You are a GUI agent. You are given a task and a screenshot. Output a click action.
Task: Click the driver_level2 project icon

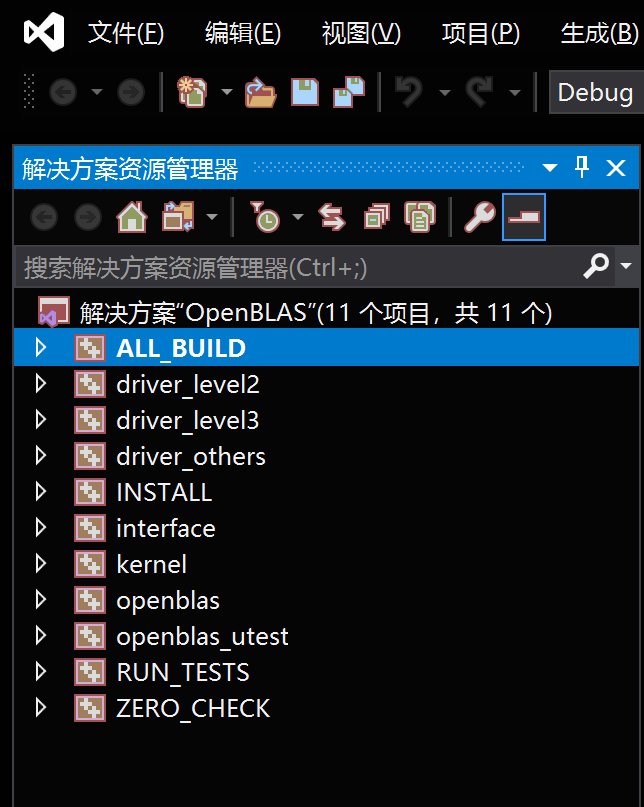(90, 384)
